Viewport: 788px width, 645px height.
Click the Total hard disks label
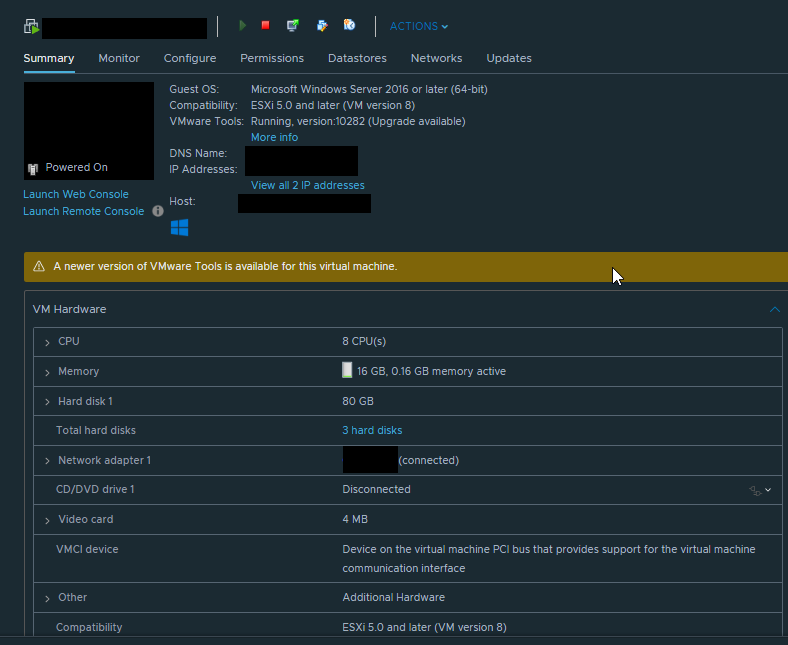click(95, 430)
